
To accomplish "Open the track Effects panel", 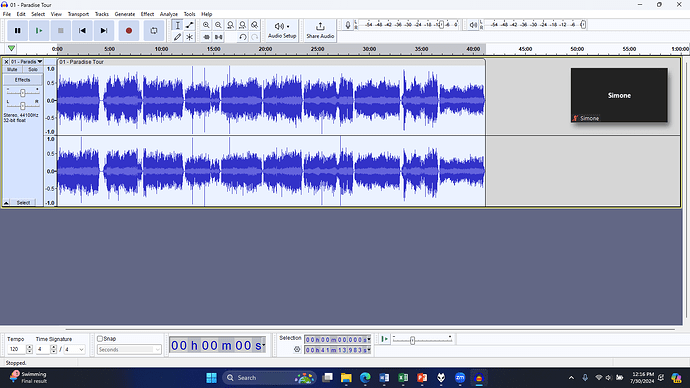I will [22, 80].
